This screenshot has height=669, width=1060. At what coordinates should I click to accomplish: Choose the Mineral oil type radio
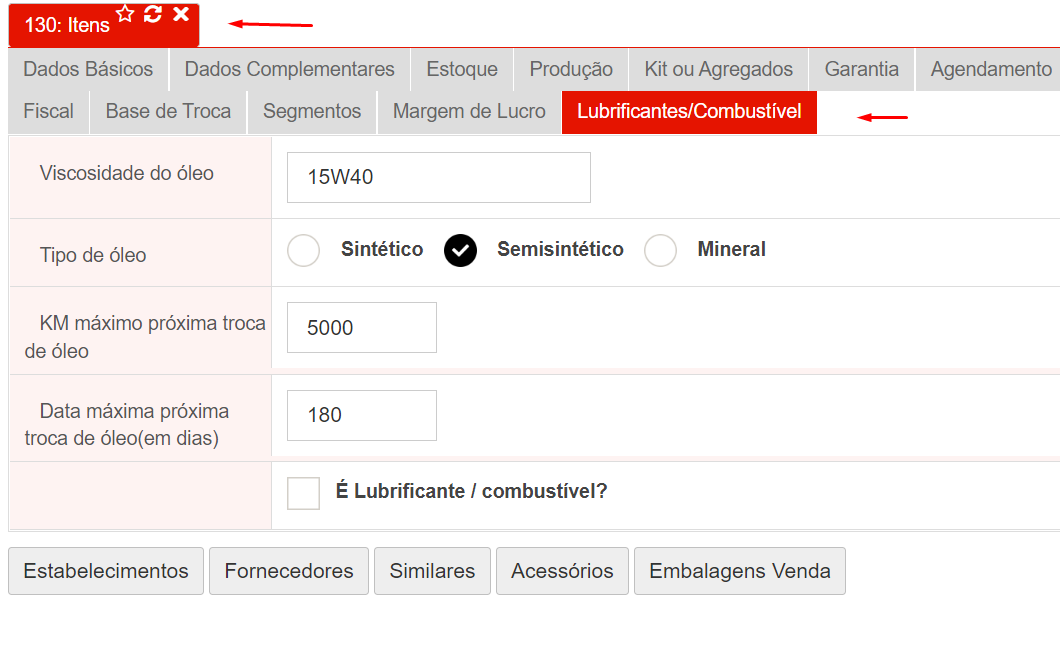[660, 251]
